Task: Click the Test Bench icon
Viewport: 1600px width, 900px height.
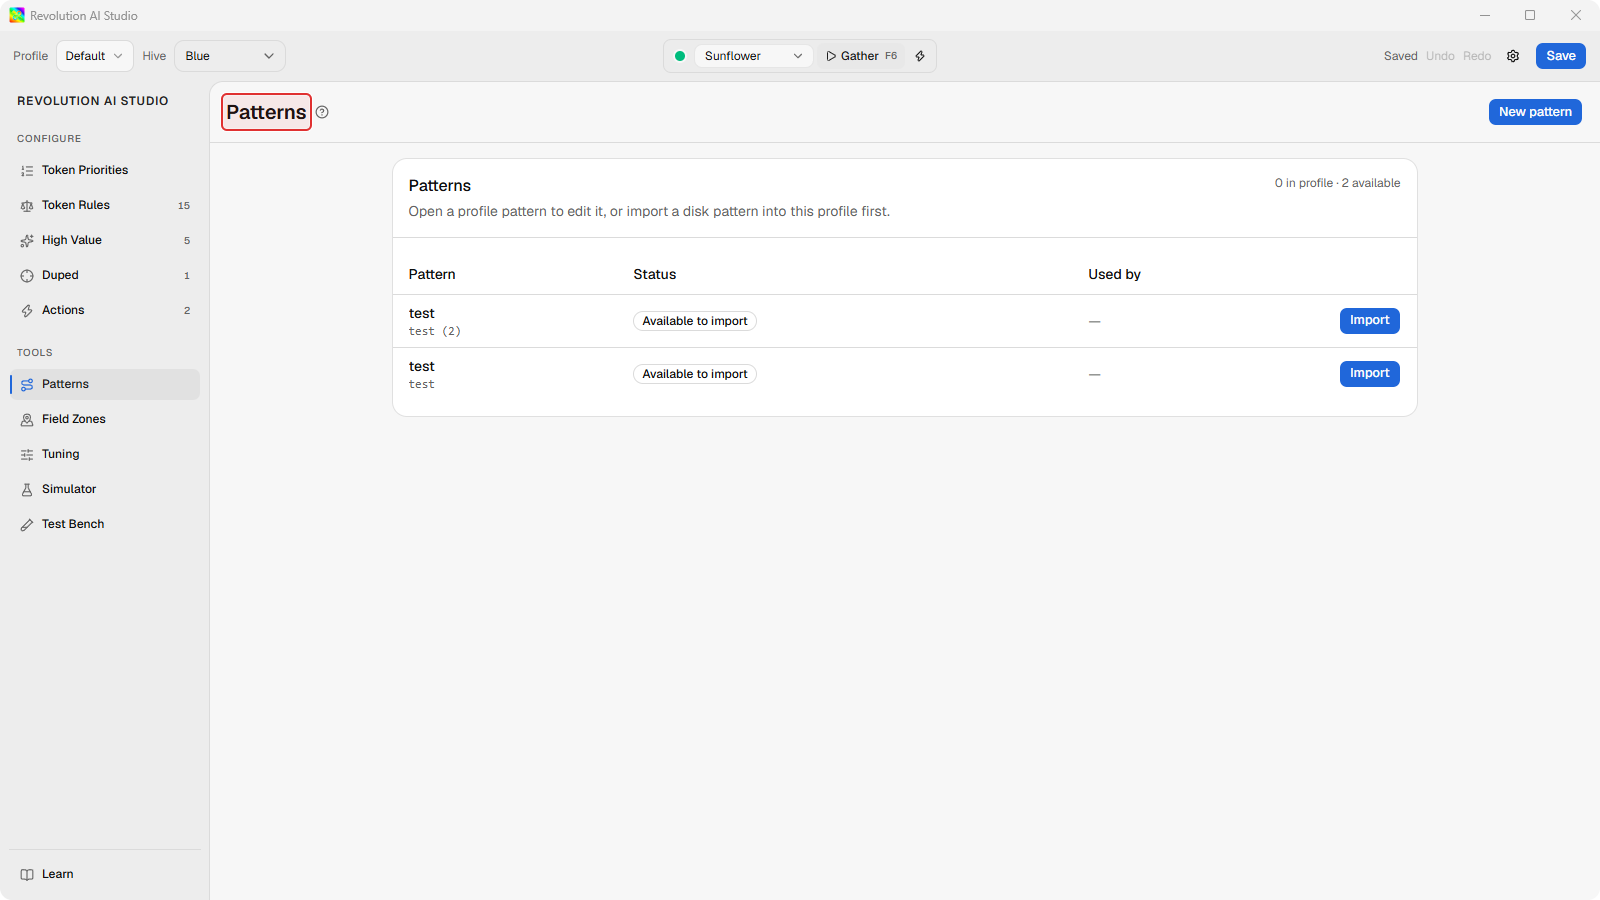Action: pyautogui.click(x=27, y=525)
